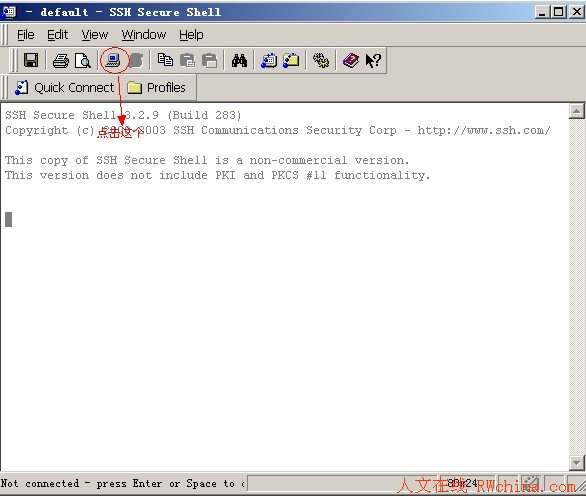586x496 pixels.
Task: Open a New Terminal Window icon
Action: coord(269,60)
